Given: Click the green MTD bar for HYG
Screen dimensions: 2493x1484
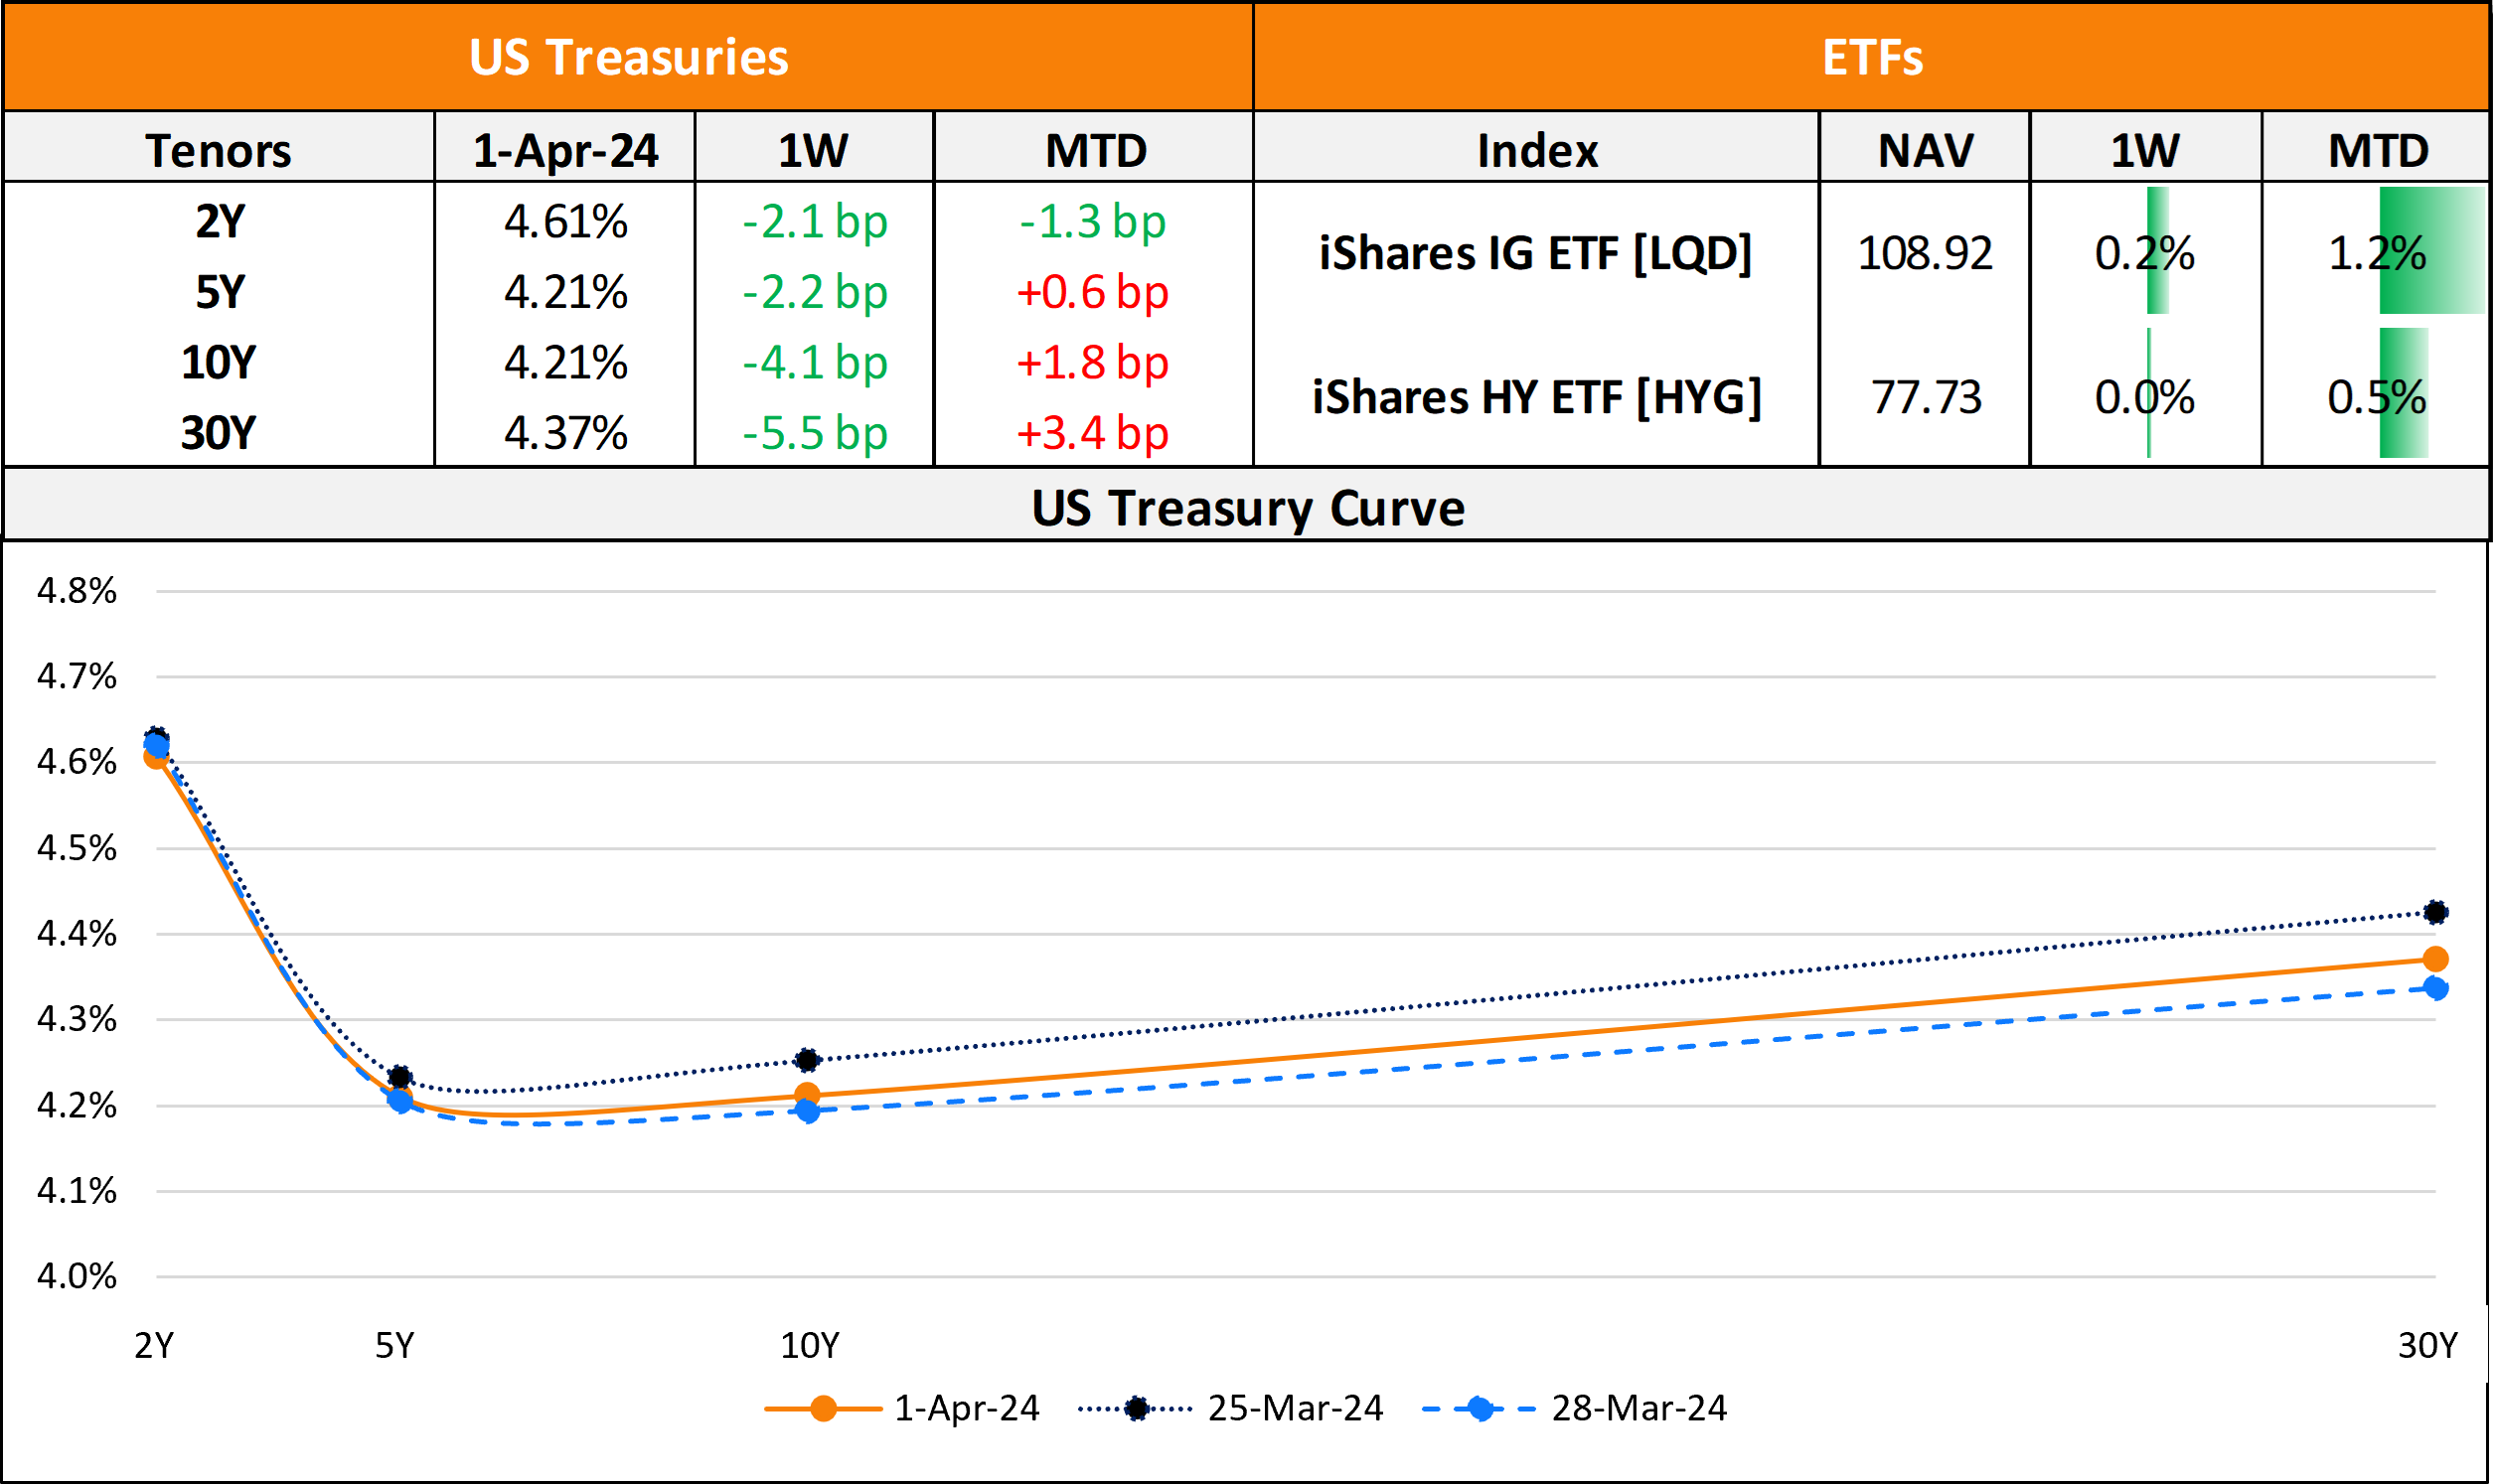Looking at the screenshot, I should [2402, 393].
